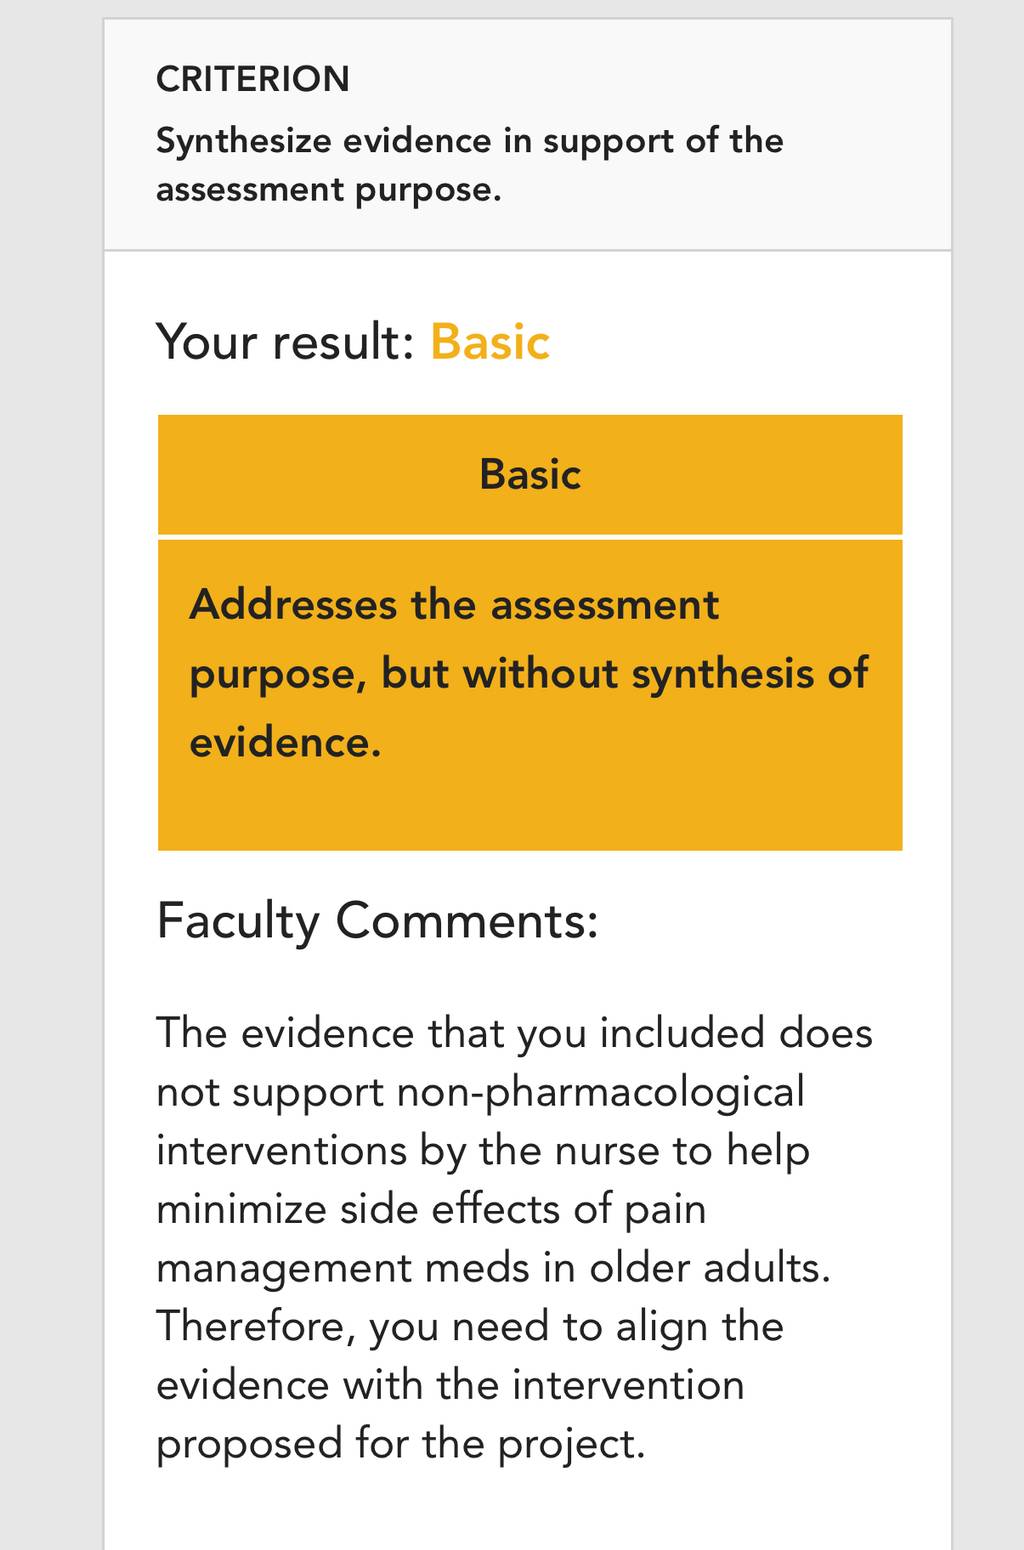Click 'Therefore, you need to align the' line
1024x1550 pixels.
pyautogui.click(x=470, y=1327)
